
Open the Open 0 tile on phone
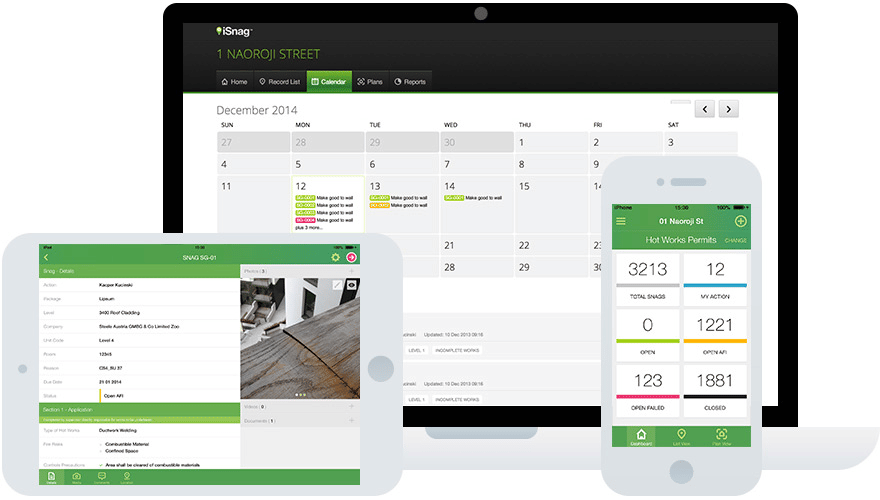point(648,335)
